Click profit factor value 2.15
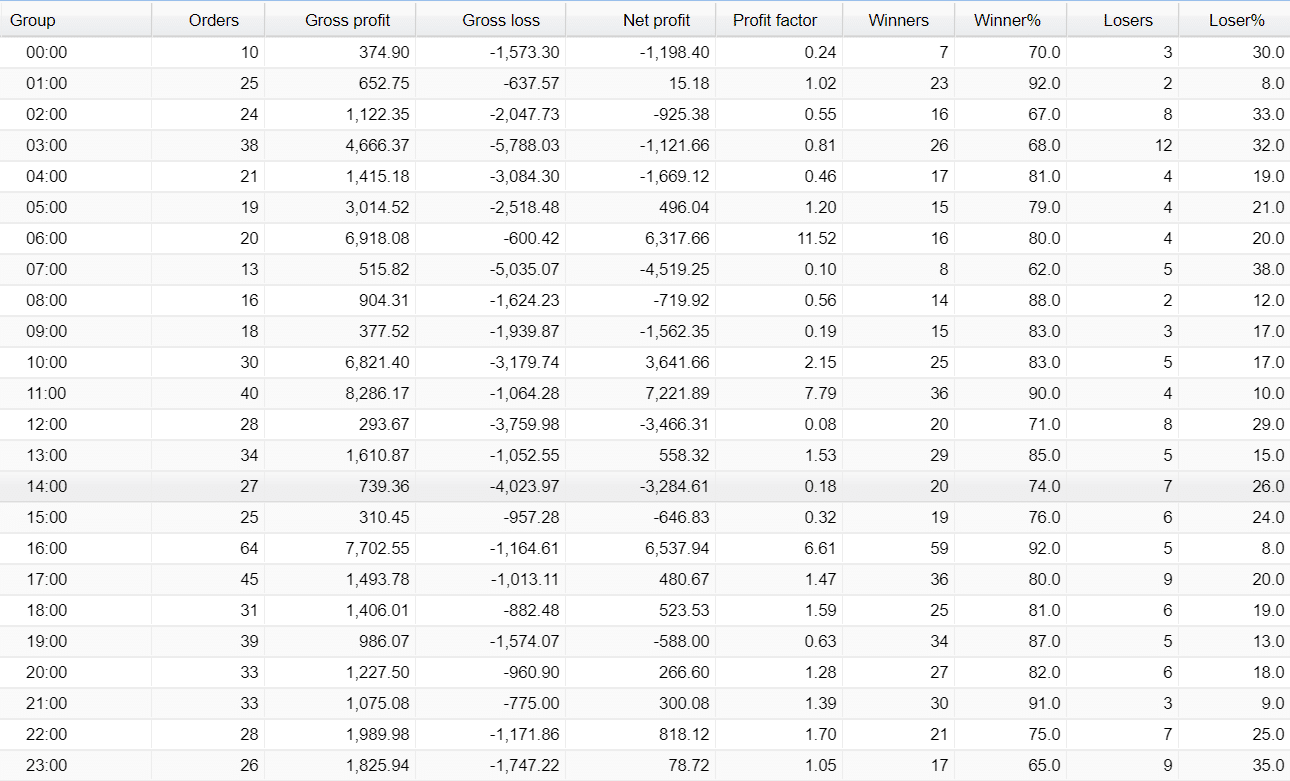 [821, 363]
